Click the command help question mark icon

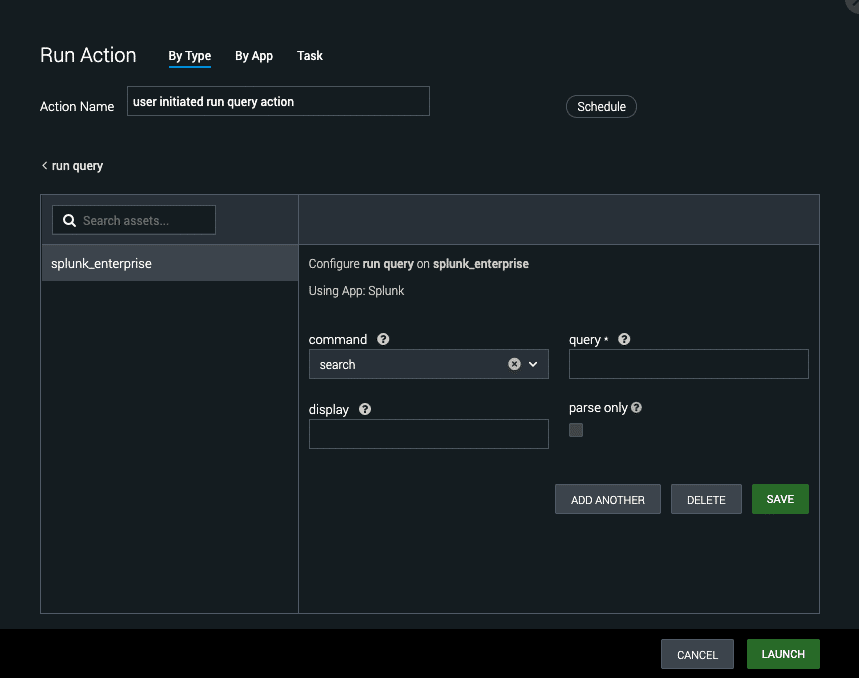pos(383,340)
